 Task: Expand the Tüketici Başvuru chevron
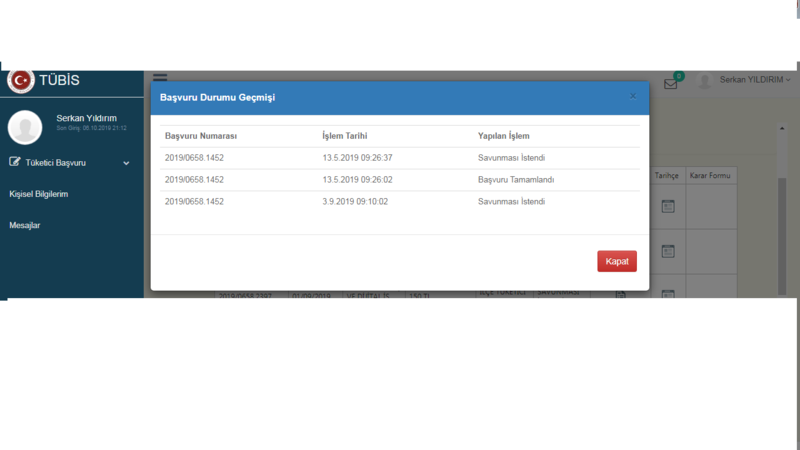pos(126,162)
